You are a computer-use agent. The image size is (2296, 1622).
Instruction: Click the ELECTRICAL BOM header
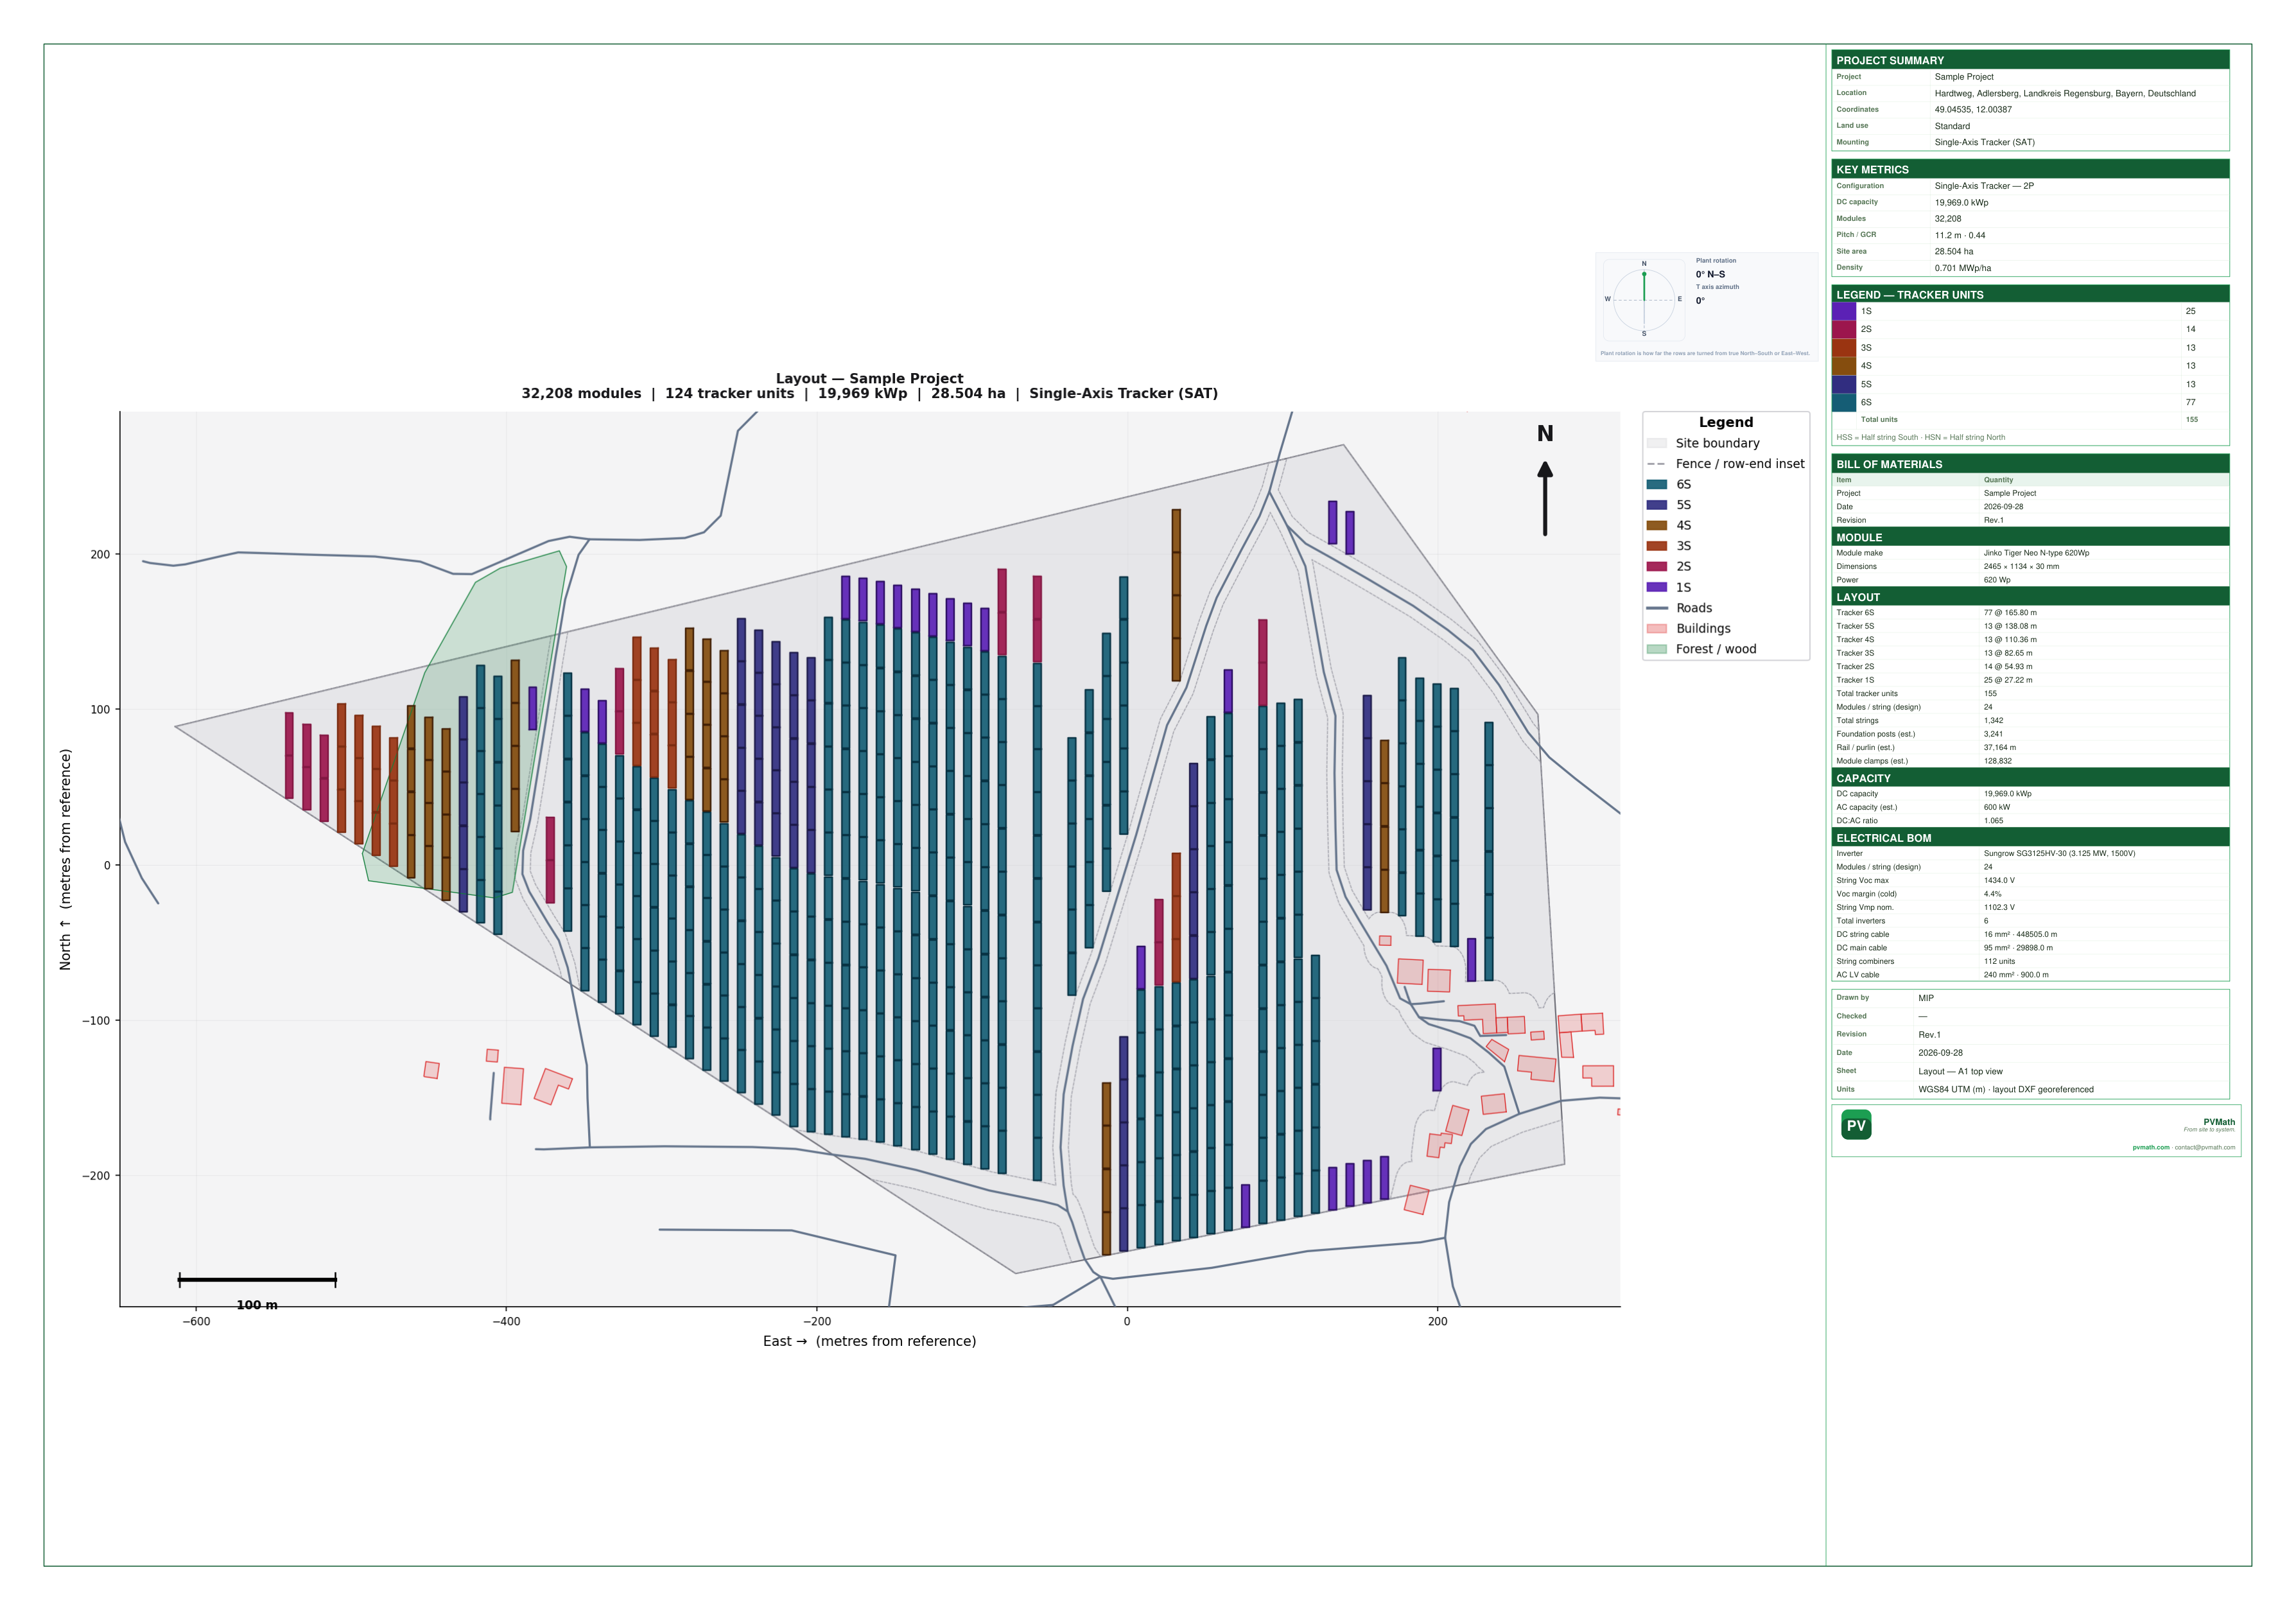[2030, 838]
